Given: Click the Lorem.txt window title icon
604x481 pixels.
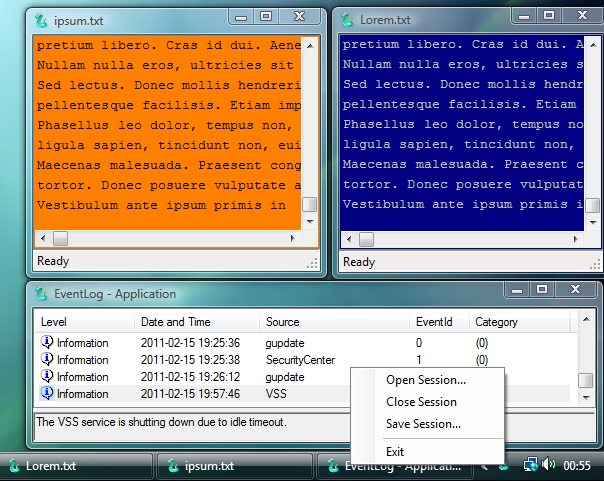Looking at the screenshot, I should point(347,20).
